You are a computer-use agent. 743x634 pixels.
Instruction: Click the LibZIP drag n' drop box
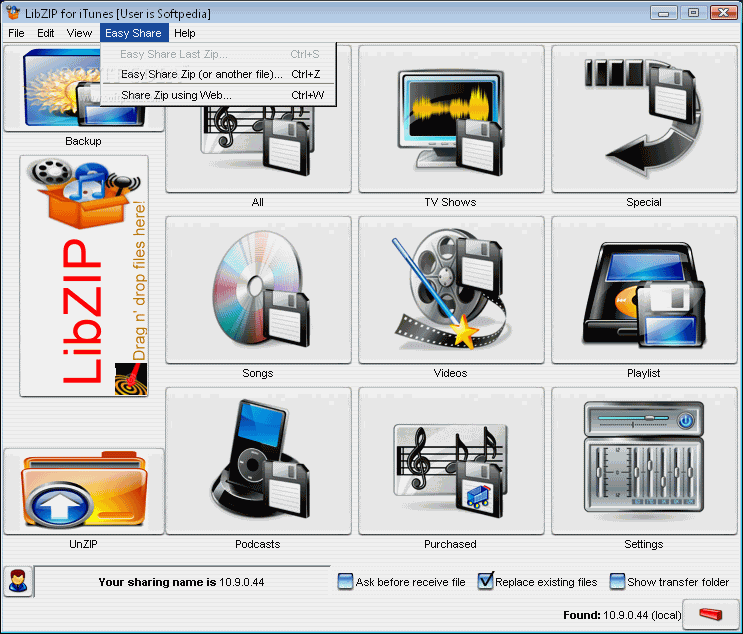click(x=84, y=276)
